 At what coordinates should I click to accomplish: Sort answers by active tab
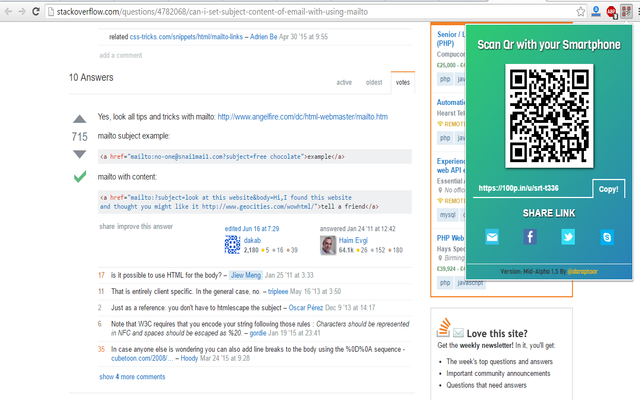coord(344,82)
